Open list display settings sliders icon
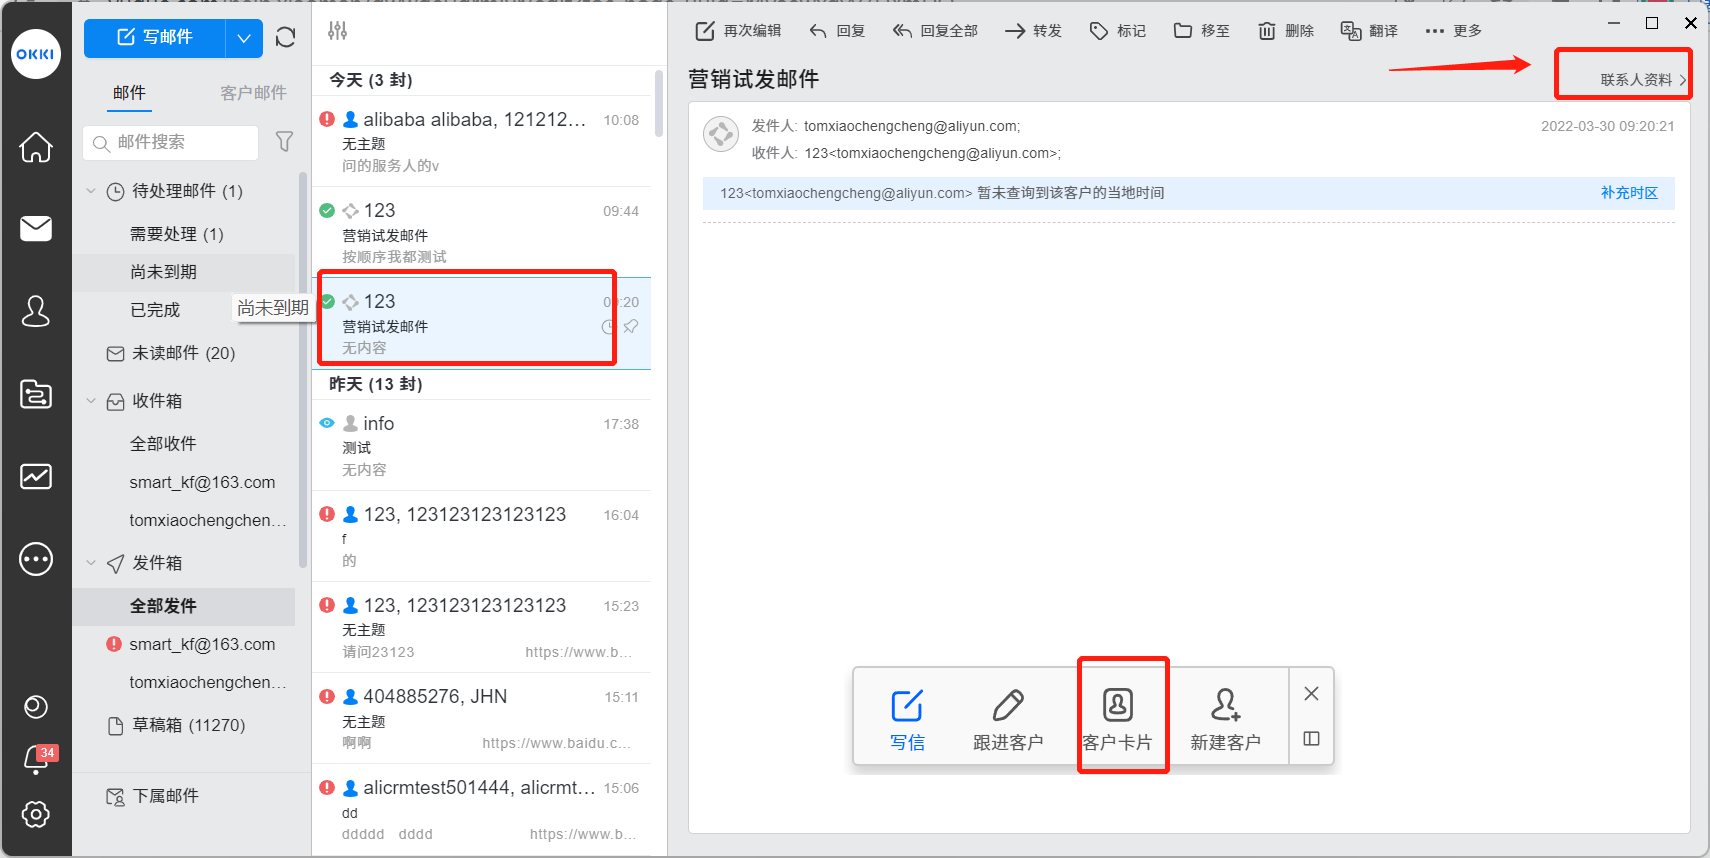The width and height of the screenshot is (1710, 858). 338,31
